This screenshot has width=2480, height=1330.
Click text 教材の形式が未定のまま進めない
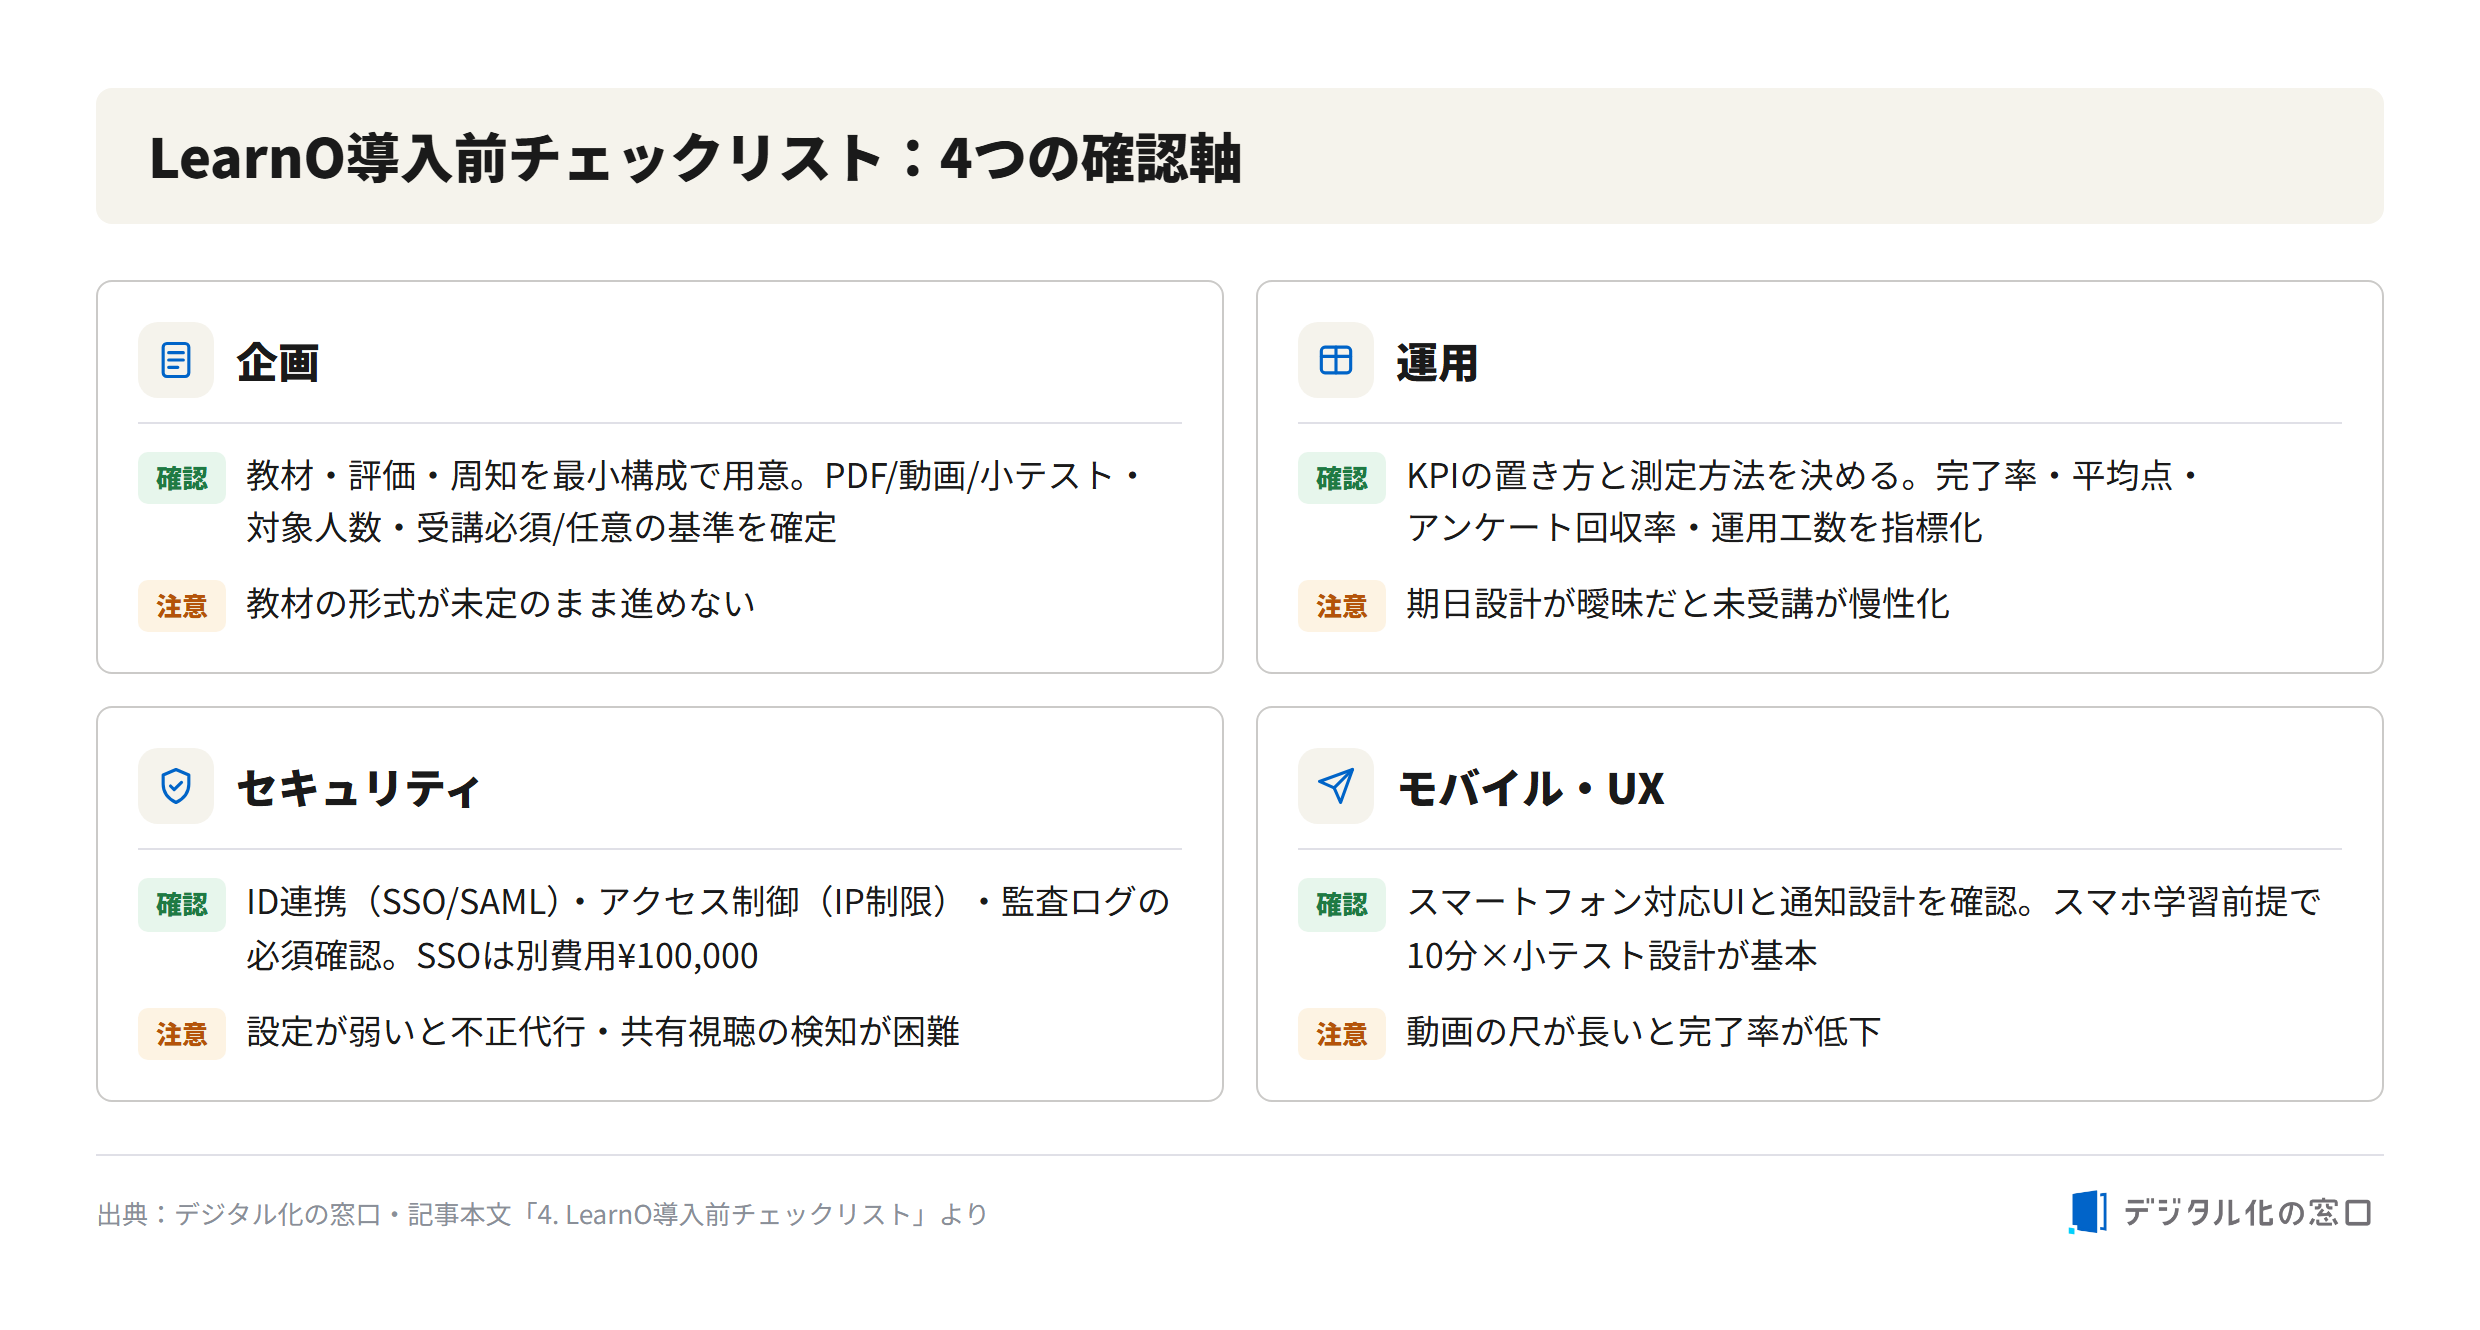[501, 603]
